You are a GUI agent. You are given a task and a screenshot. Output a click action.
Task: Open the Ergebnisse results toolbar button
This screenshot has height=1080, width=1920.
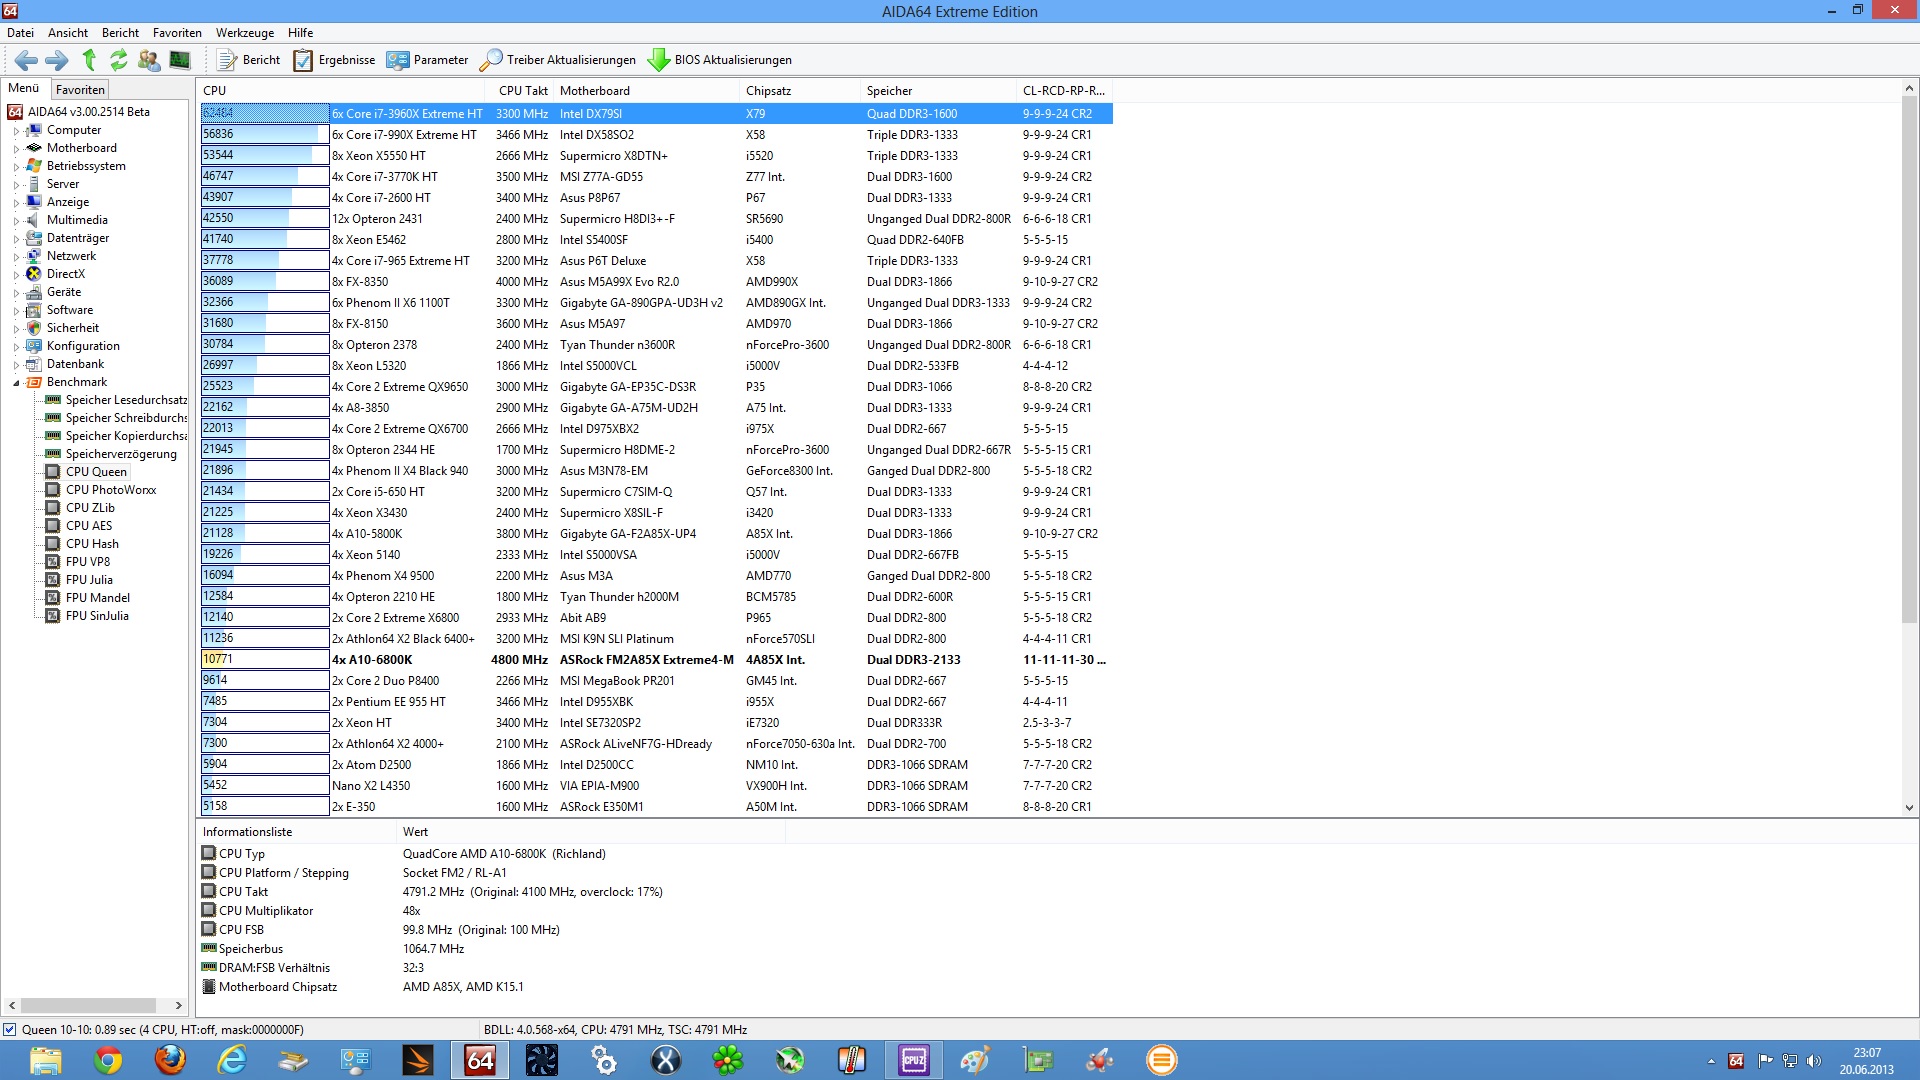click(335, 60)
